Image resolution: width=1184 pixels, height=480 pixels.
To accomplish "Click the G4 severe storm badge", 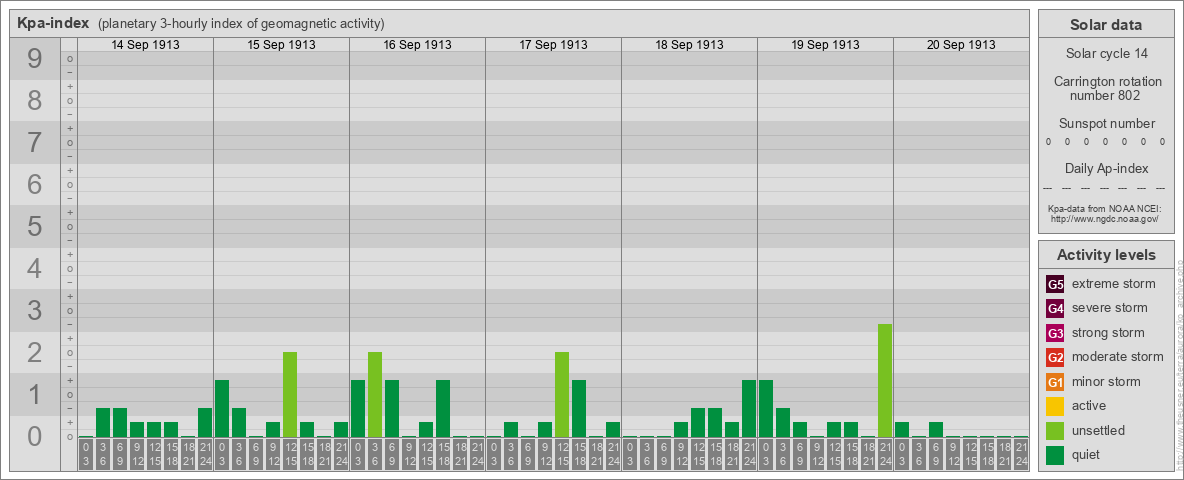I will pyautogui.click(x=1055, y=308).
